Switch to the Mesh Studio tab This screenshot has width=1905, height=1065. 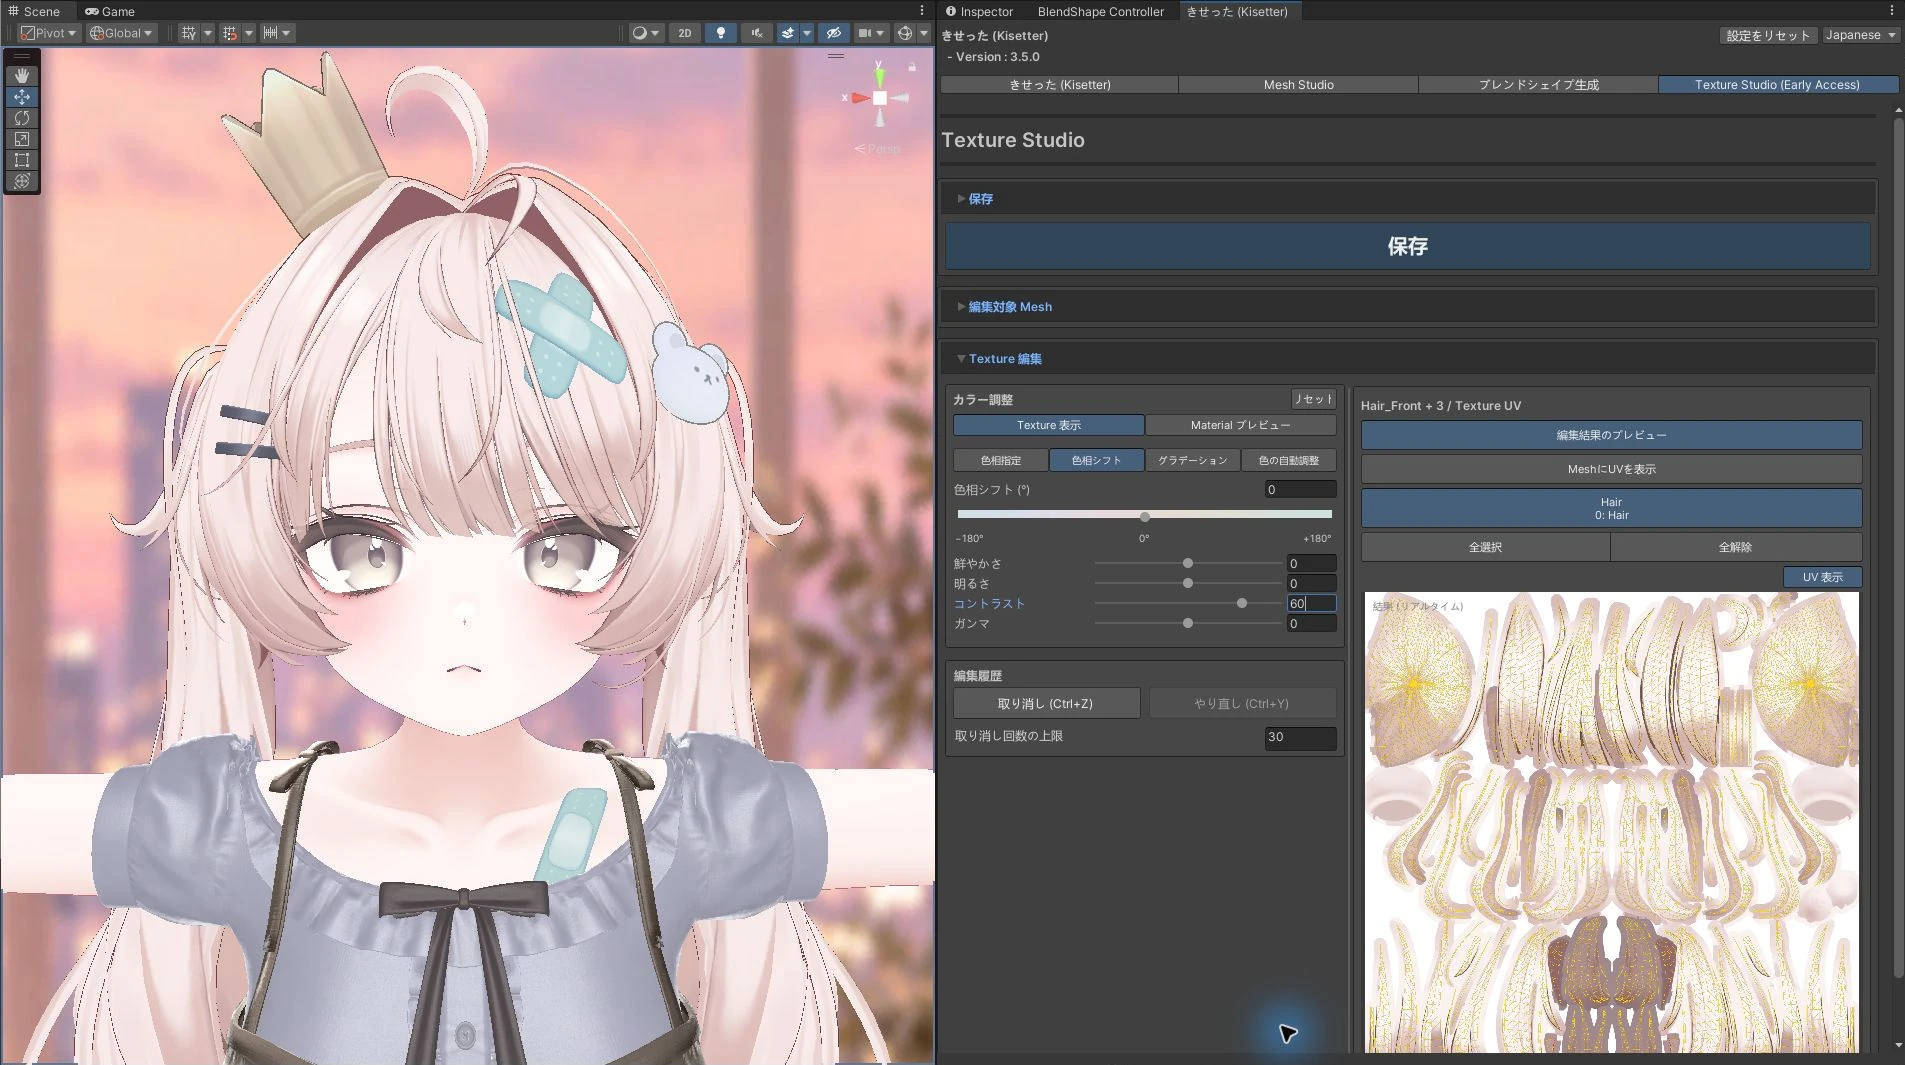point(1298,85)
